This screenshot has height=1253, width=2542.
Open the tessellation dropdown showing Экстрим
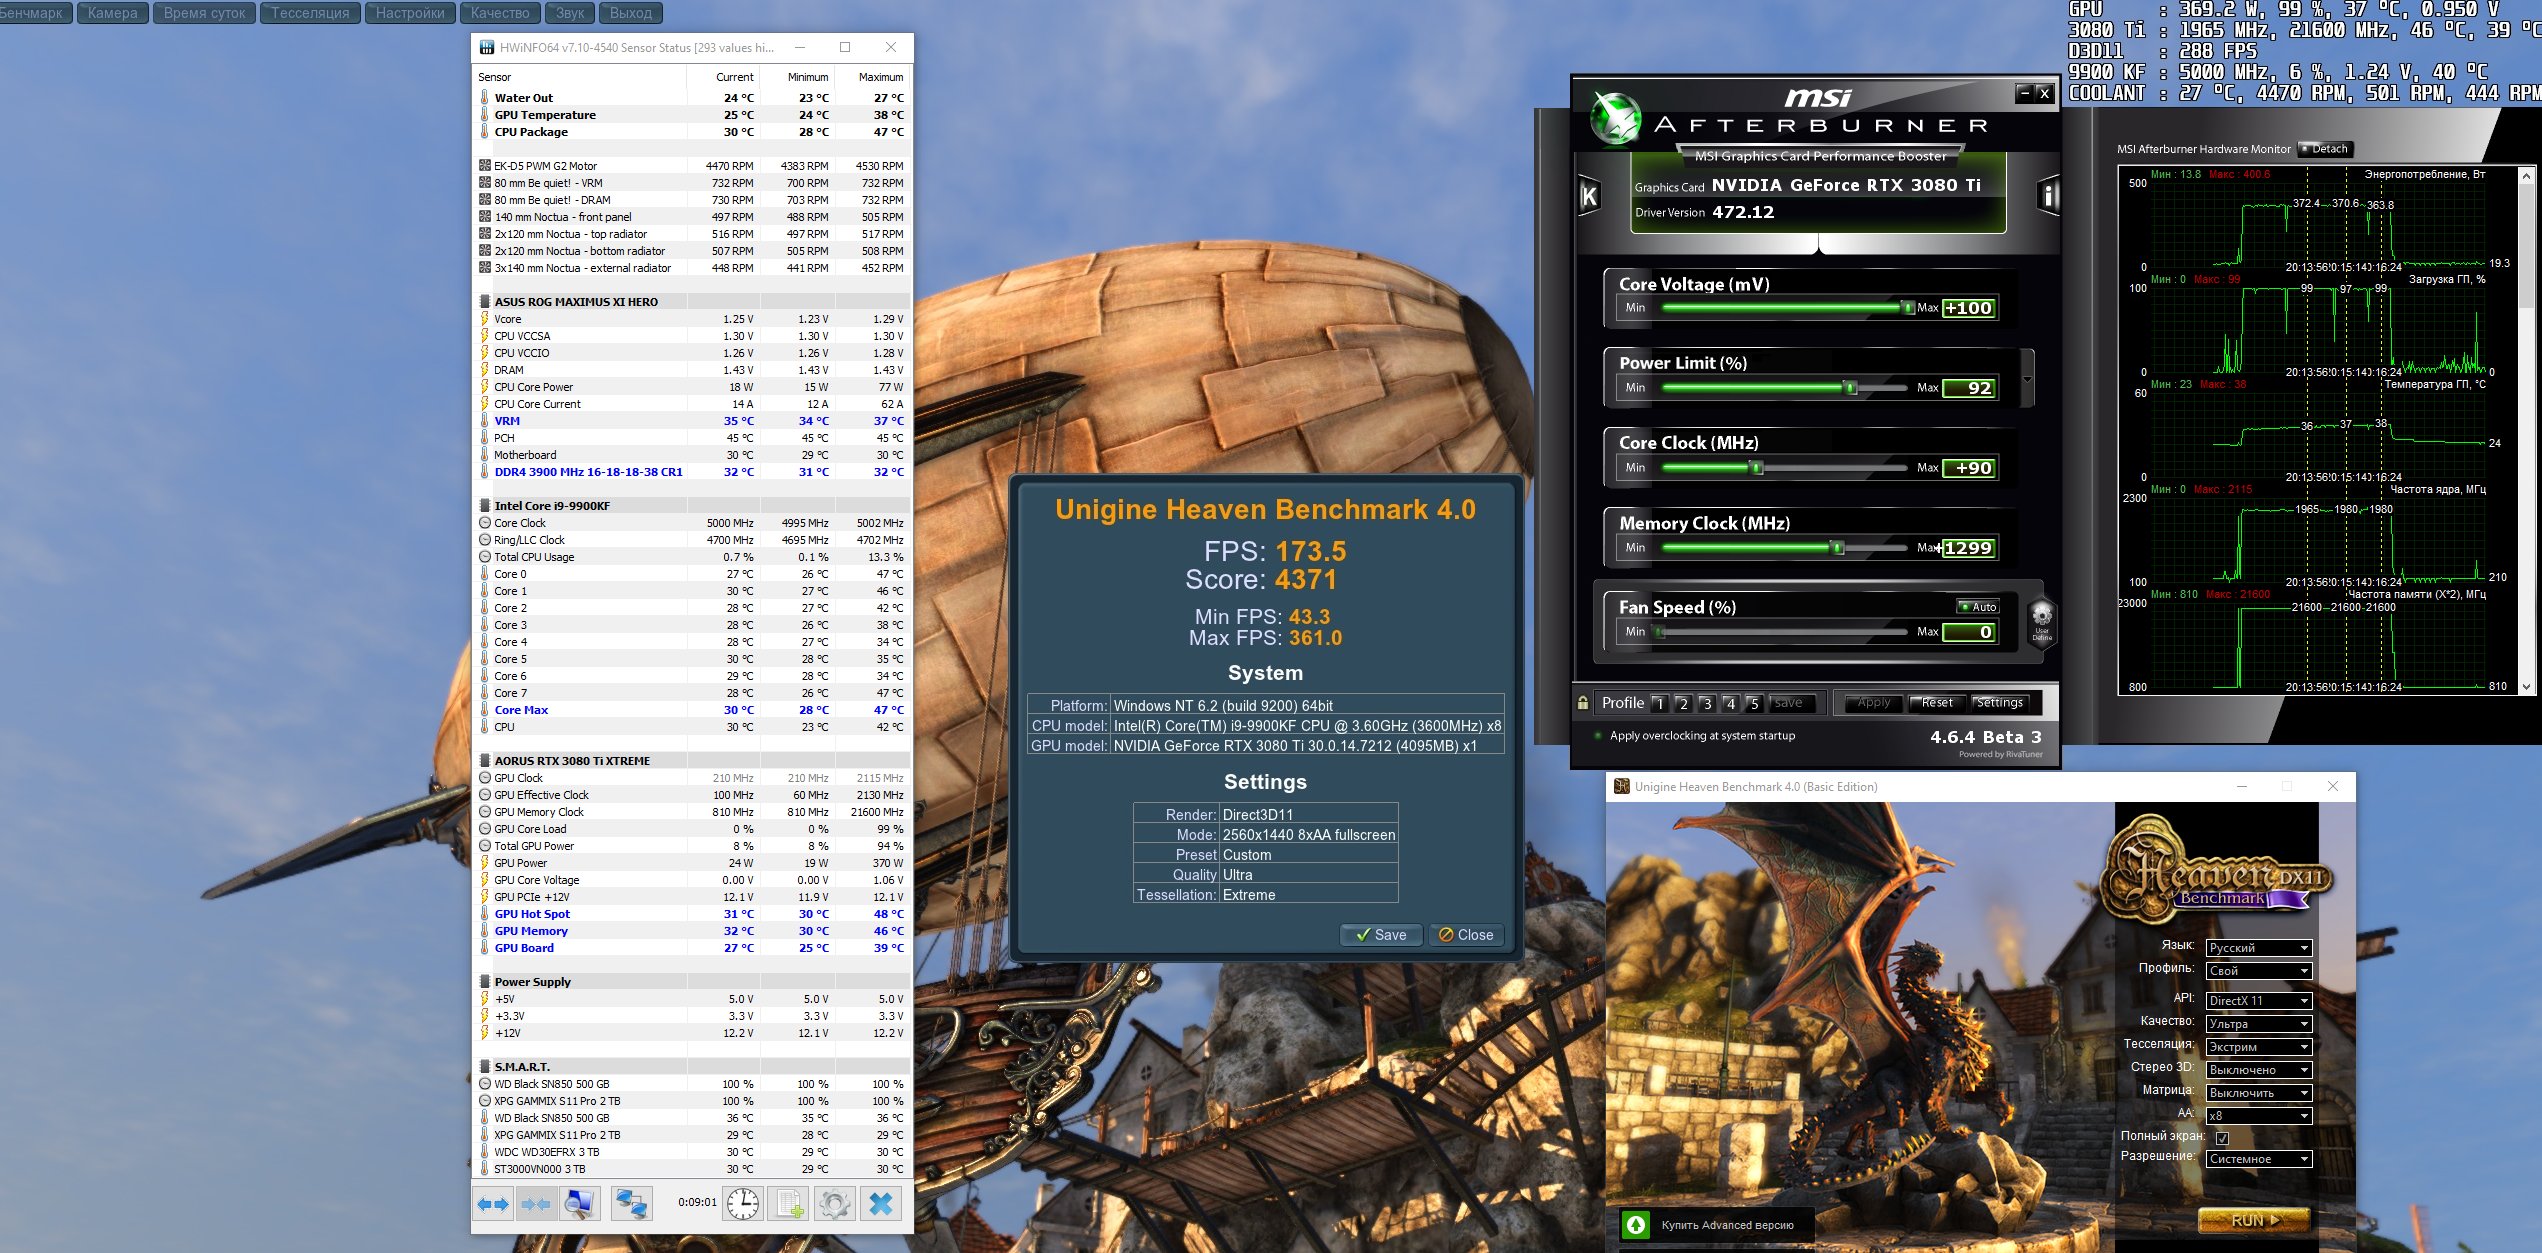2259,1047
